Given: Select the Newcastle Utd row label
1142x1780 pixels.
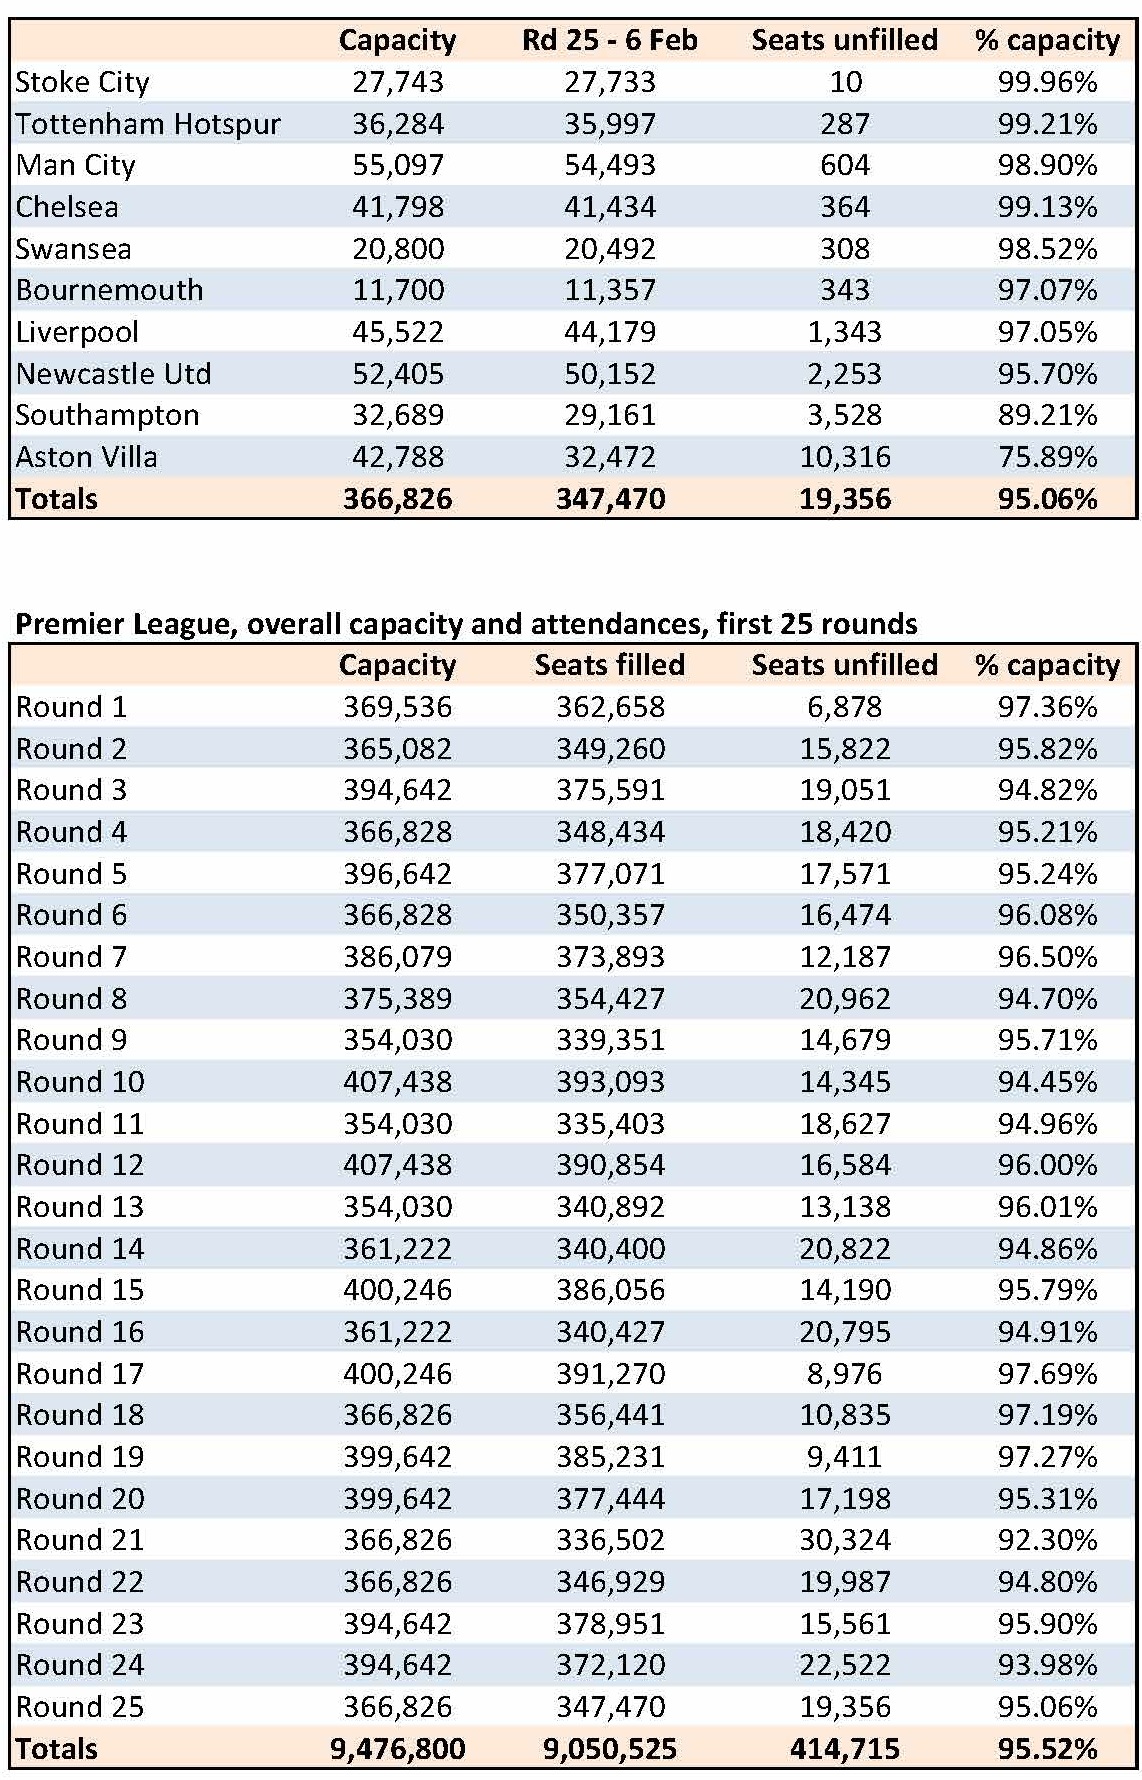Looking at the screenshot, I should click(114, 374).
